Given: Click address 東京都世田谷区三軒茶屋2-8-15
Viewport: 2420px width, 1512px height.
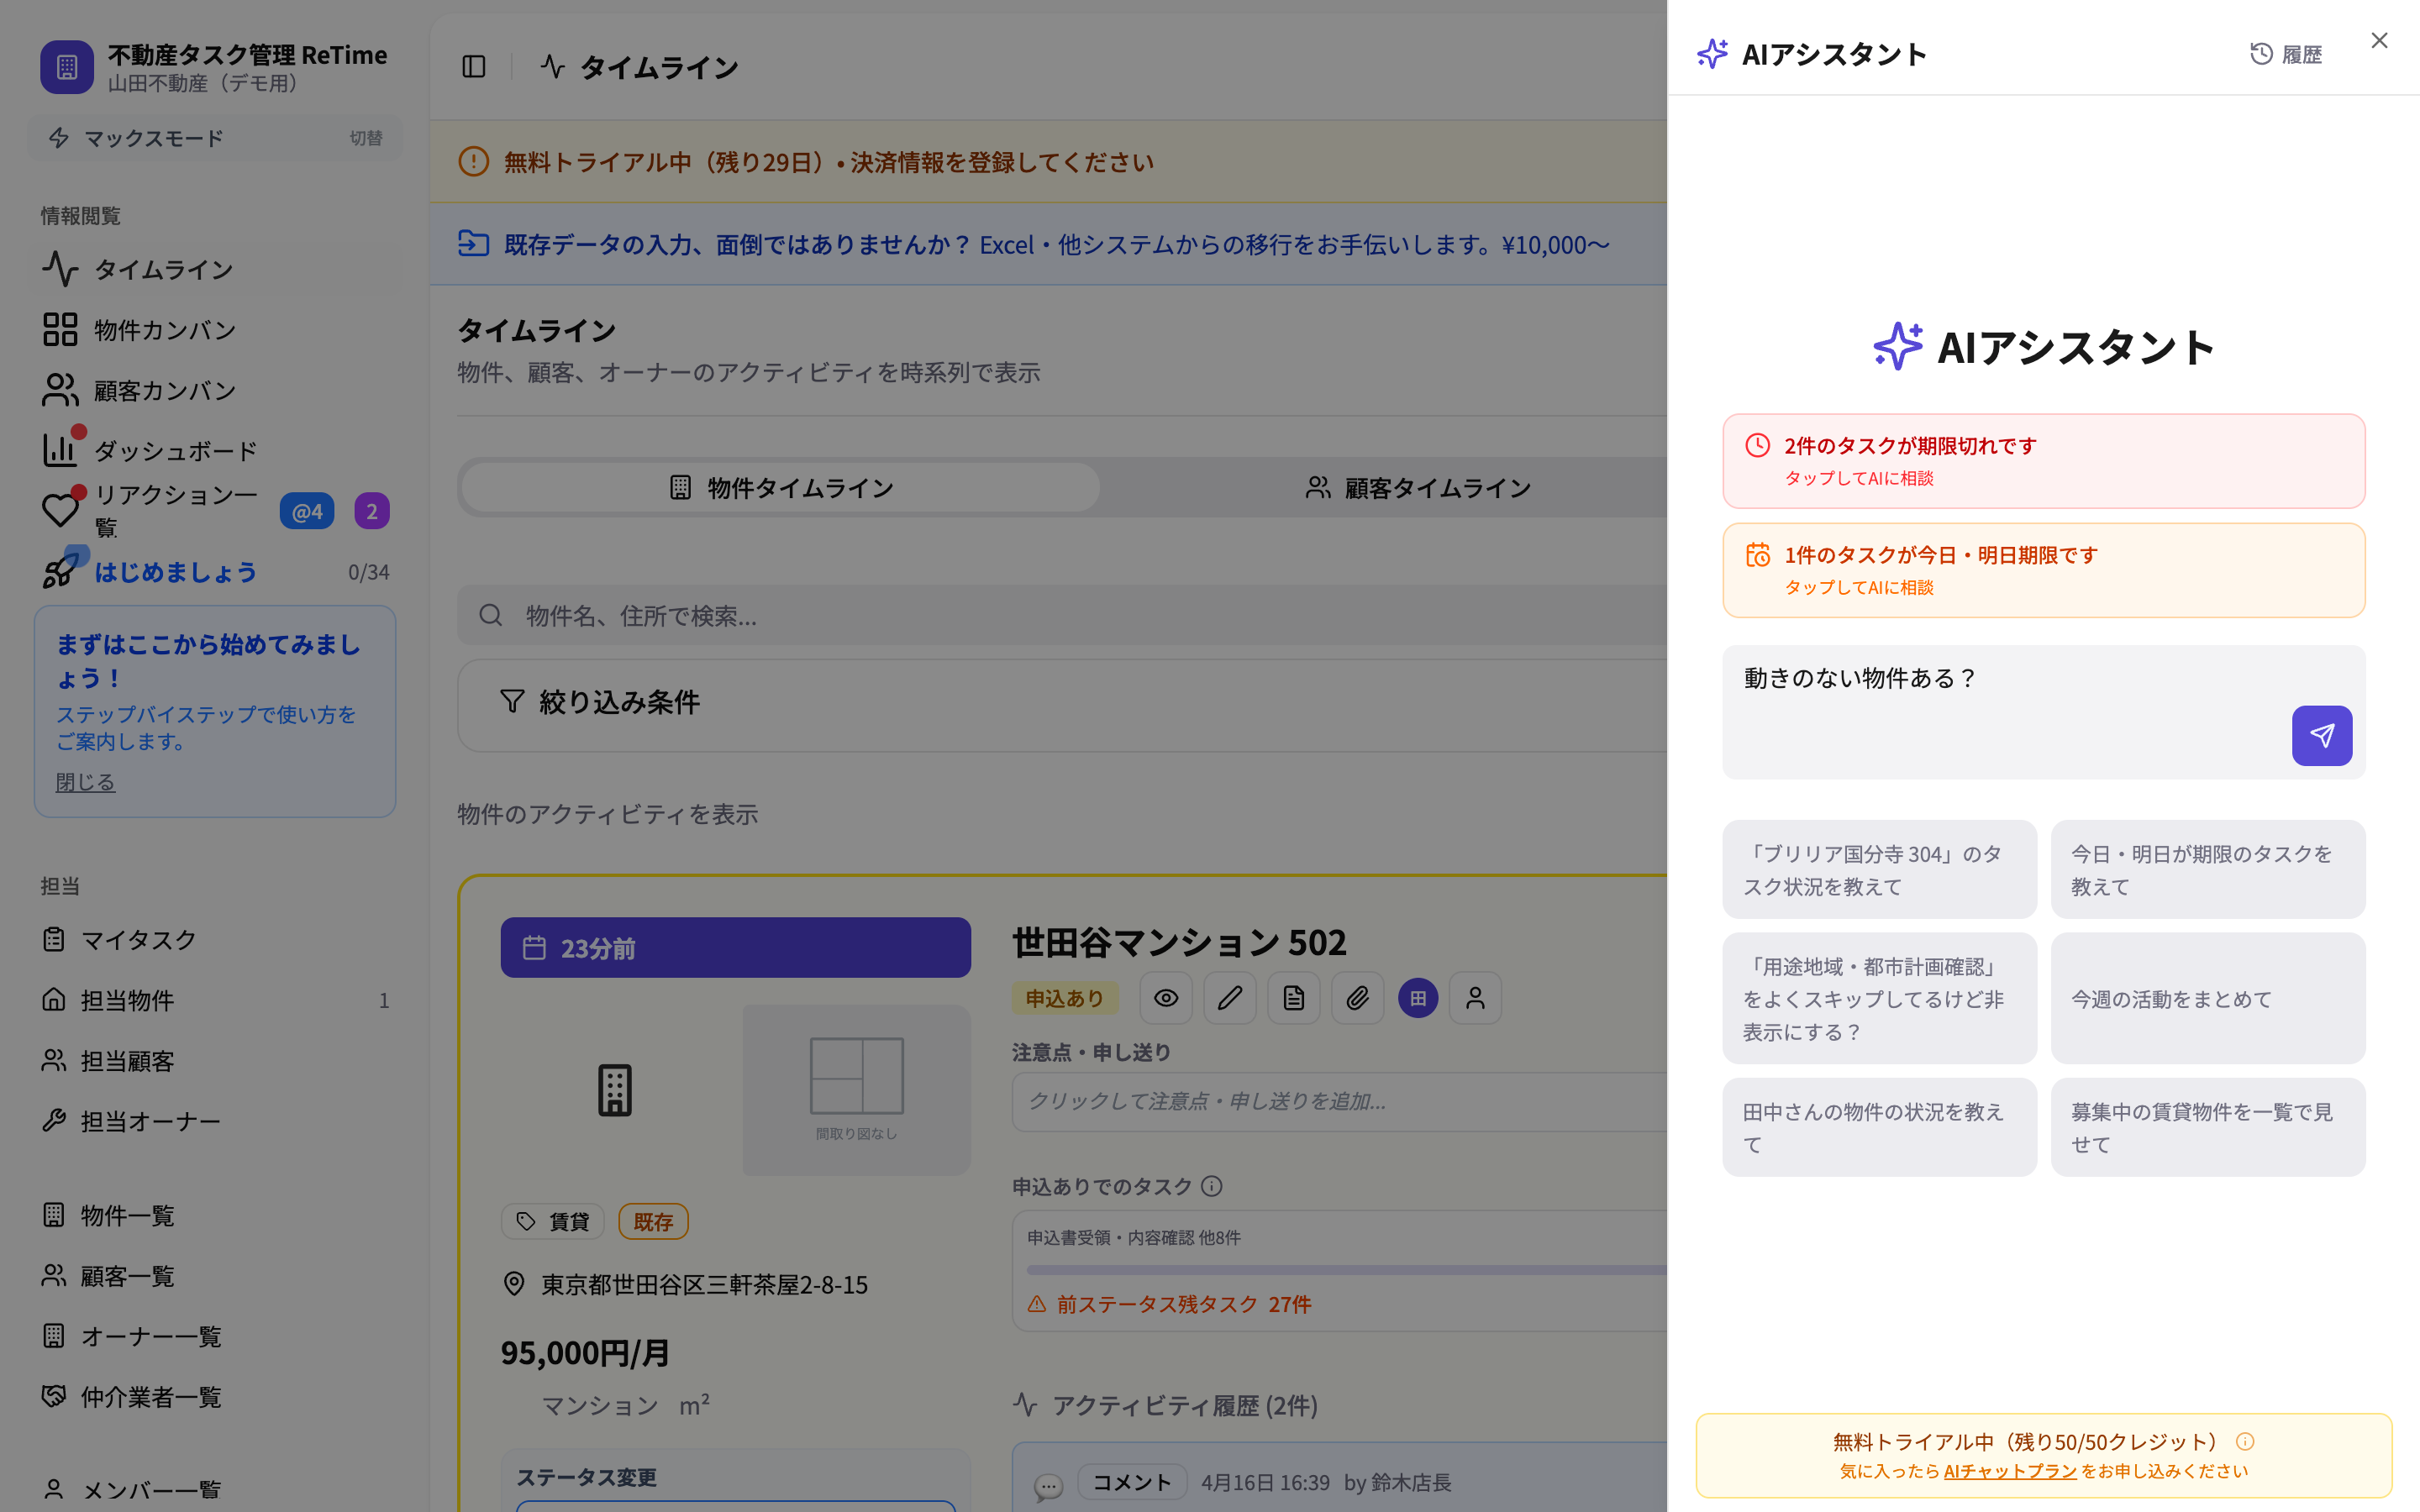Looking at the screenshot, I should [x=704, y=1284].
